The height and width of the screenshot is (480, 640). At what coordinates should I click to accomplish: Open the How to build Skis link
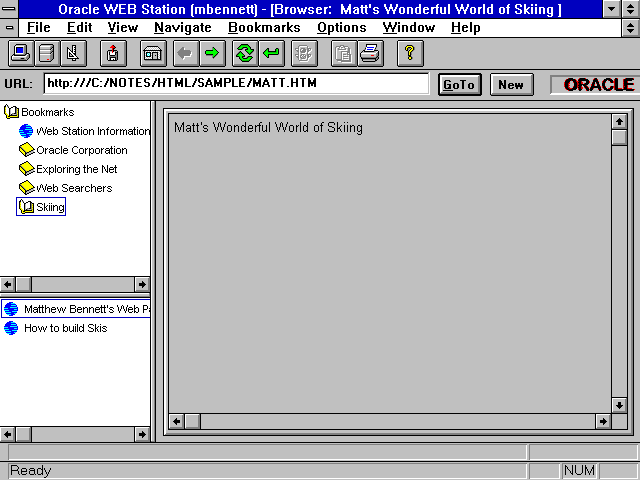pyautogui.click(x=65, y=328)
